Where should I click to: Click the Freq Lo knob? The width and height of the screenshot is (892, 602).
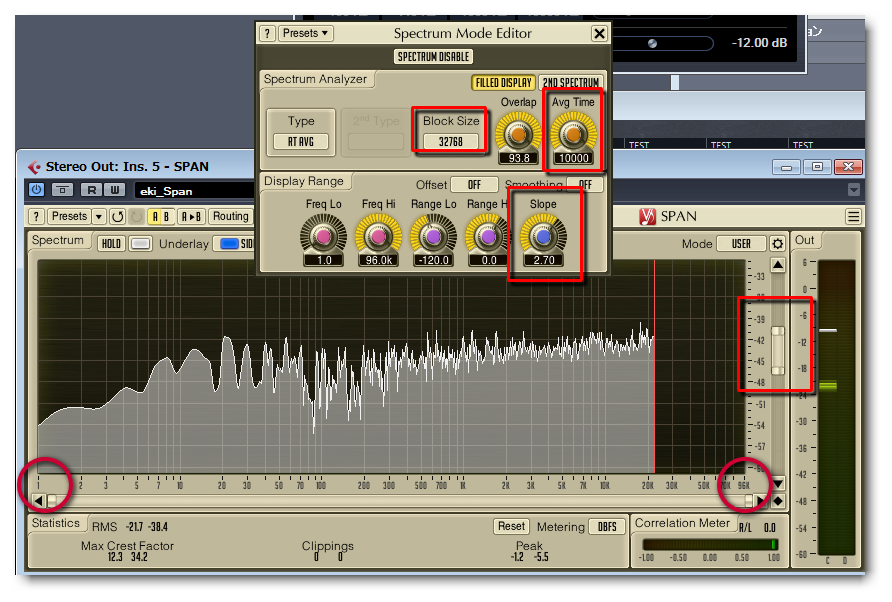click(324, 235)
